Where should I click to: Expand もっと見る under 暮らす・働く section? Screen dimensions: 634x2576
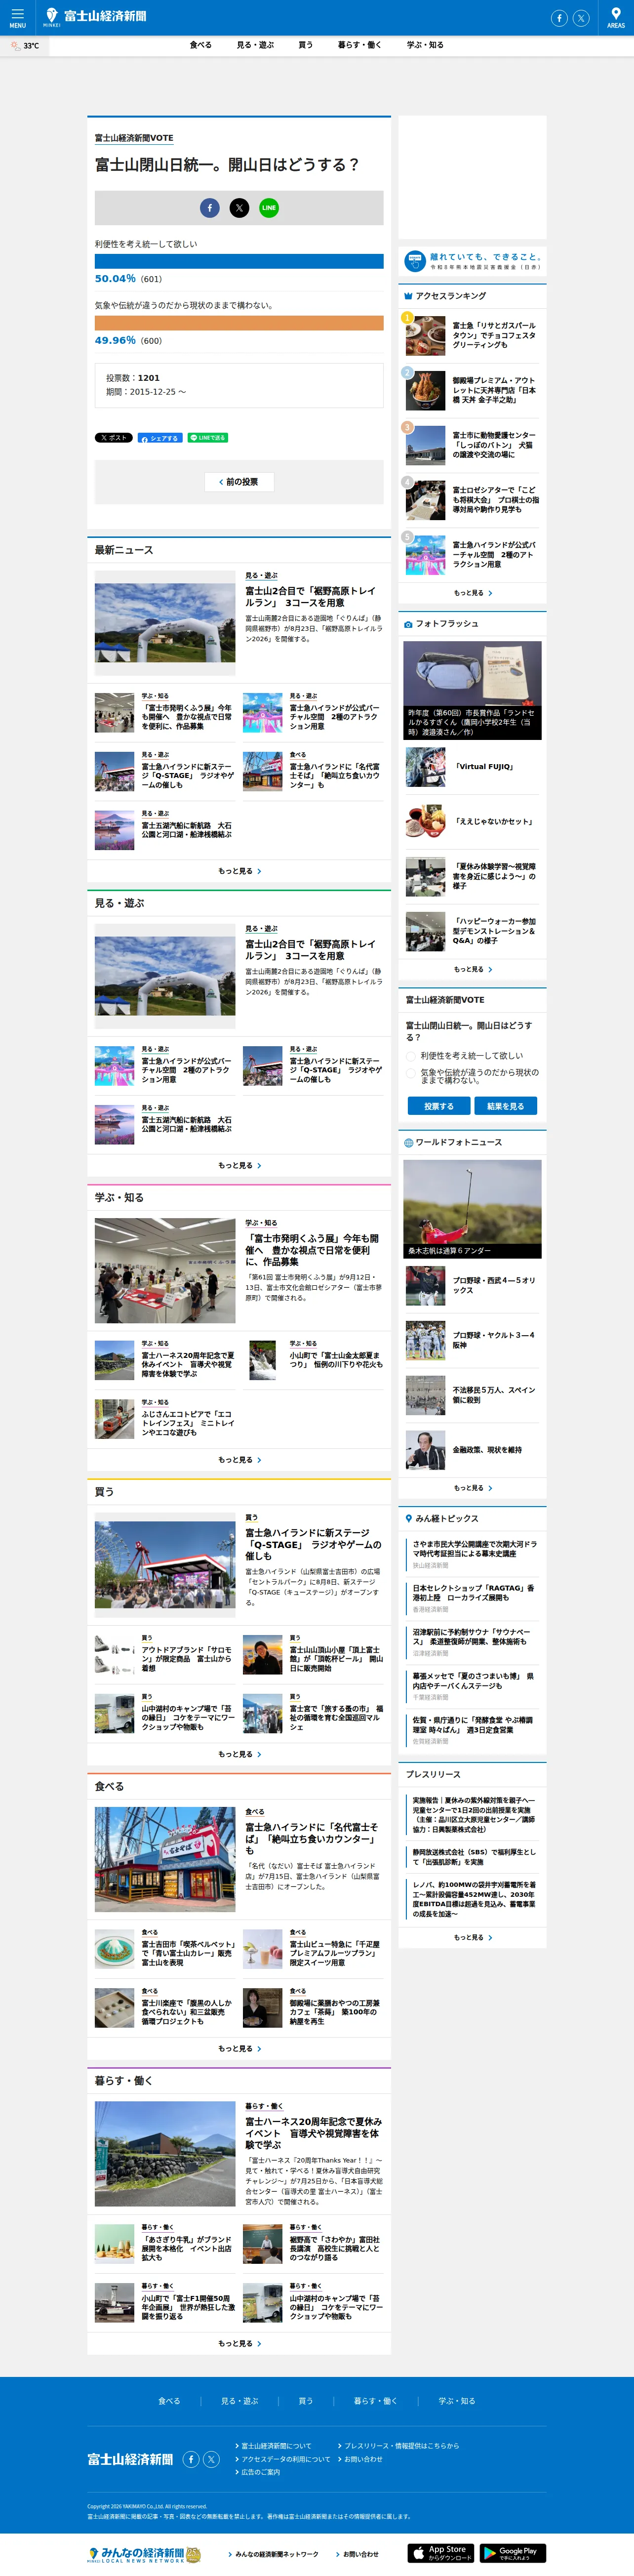pos(239,2343)
